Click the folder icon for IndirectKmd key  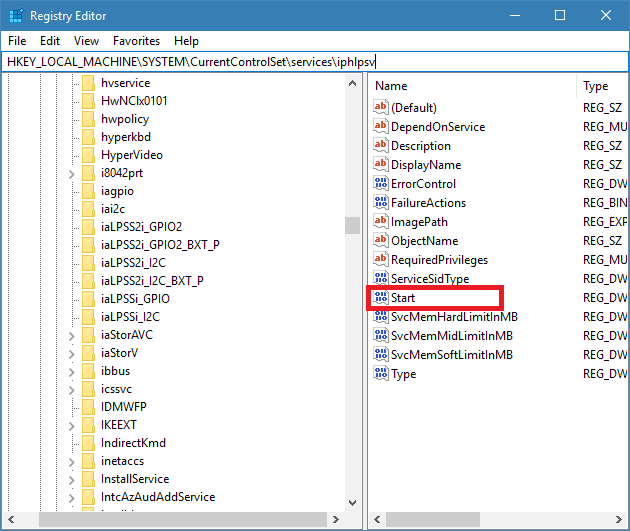(x=88, y=443)
